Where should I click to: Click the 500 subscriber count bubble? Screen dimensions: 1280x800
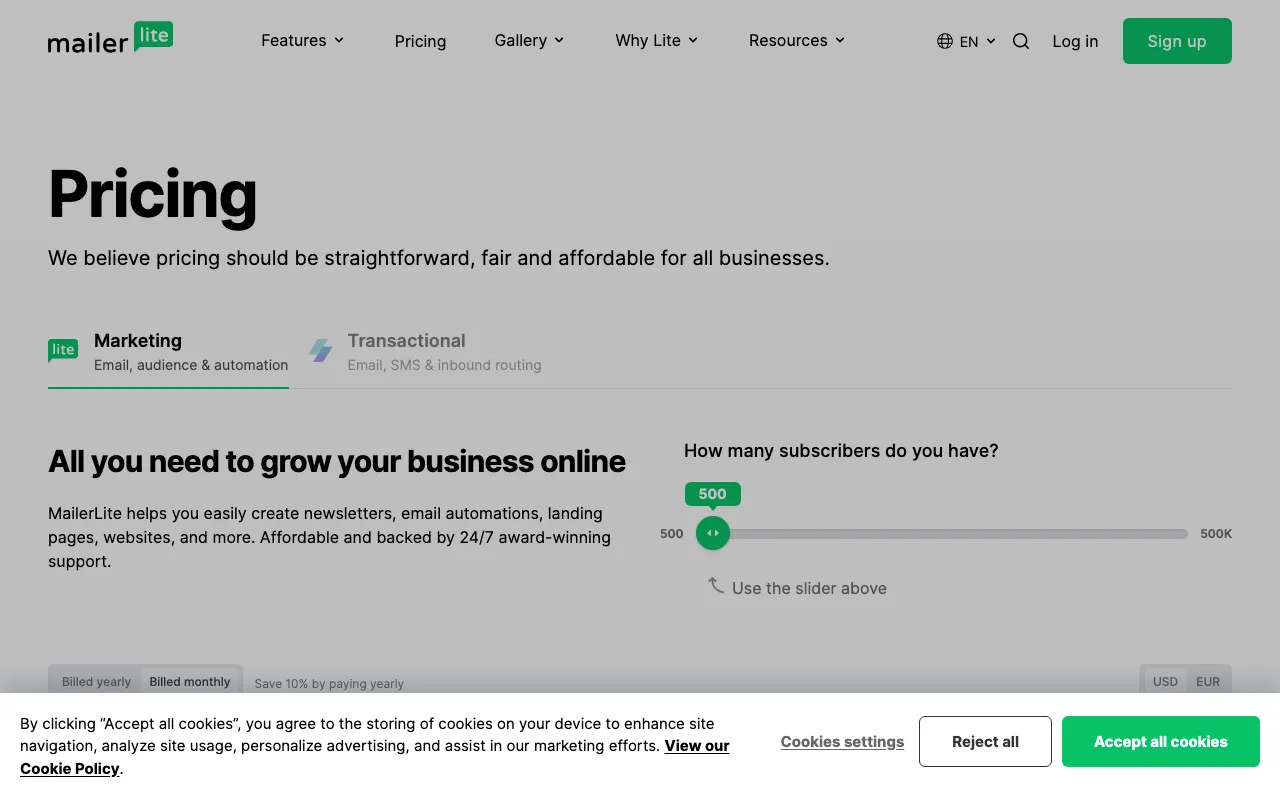pos(713,494)
